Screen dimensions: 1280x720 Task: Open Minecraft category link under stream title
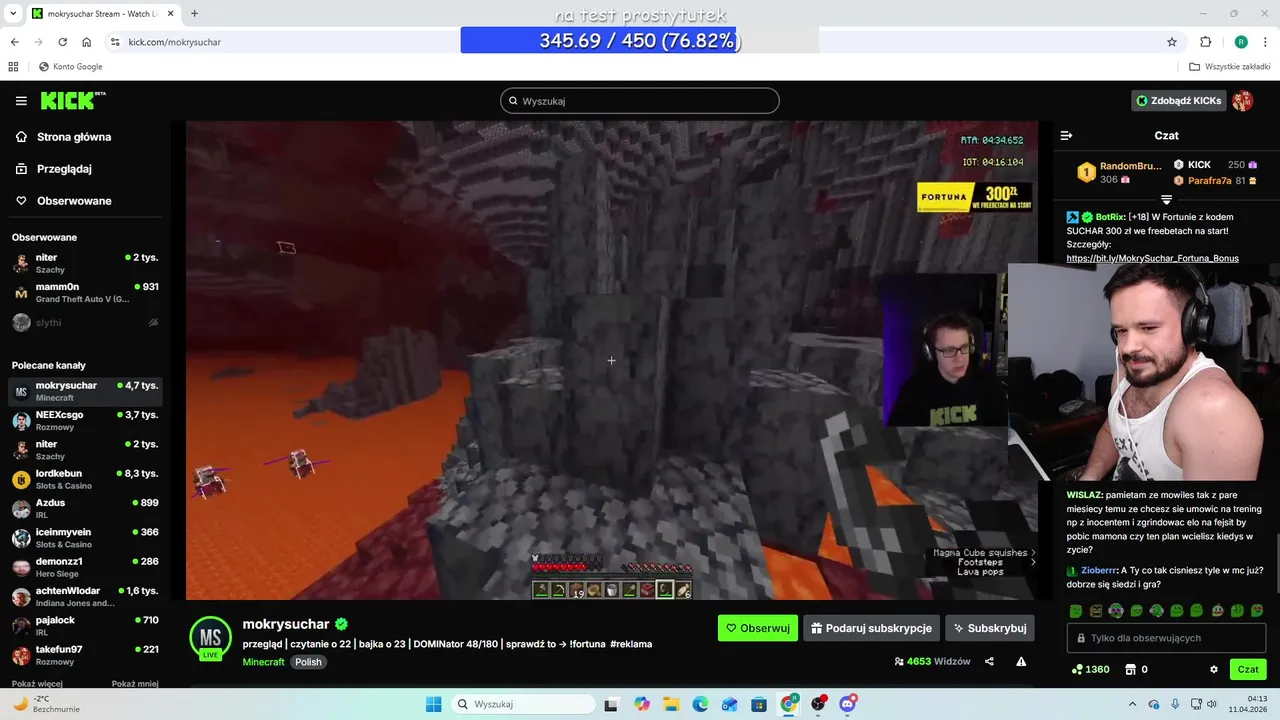263,662
